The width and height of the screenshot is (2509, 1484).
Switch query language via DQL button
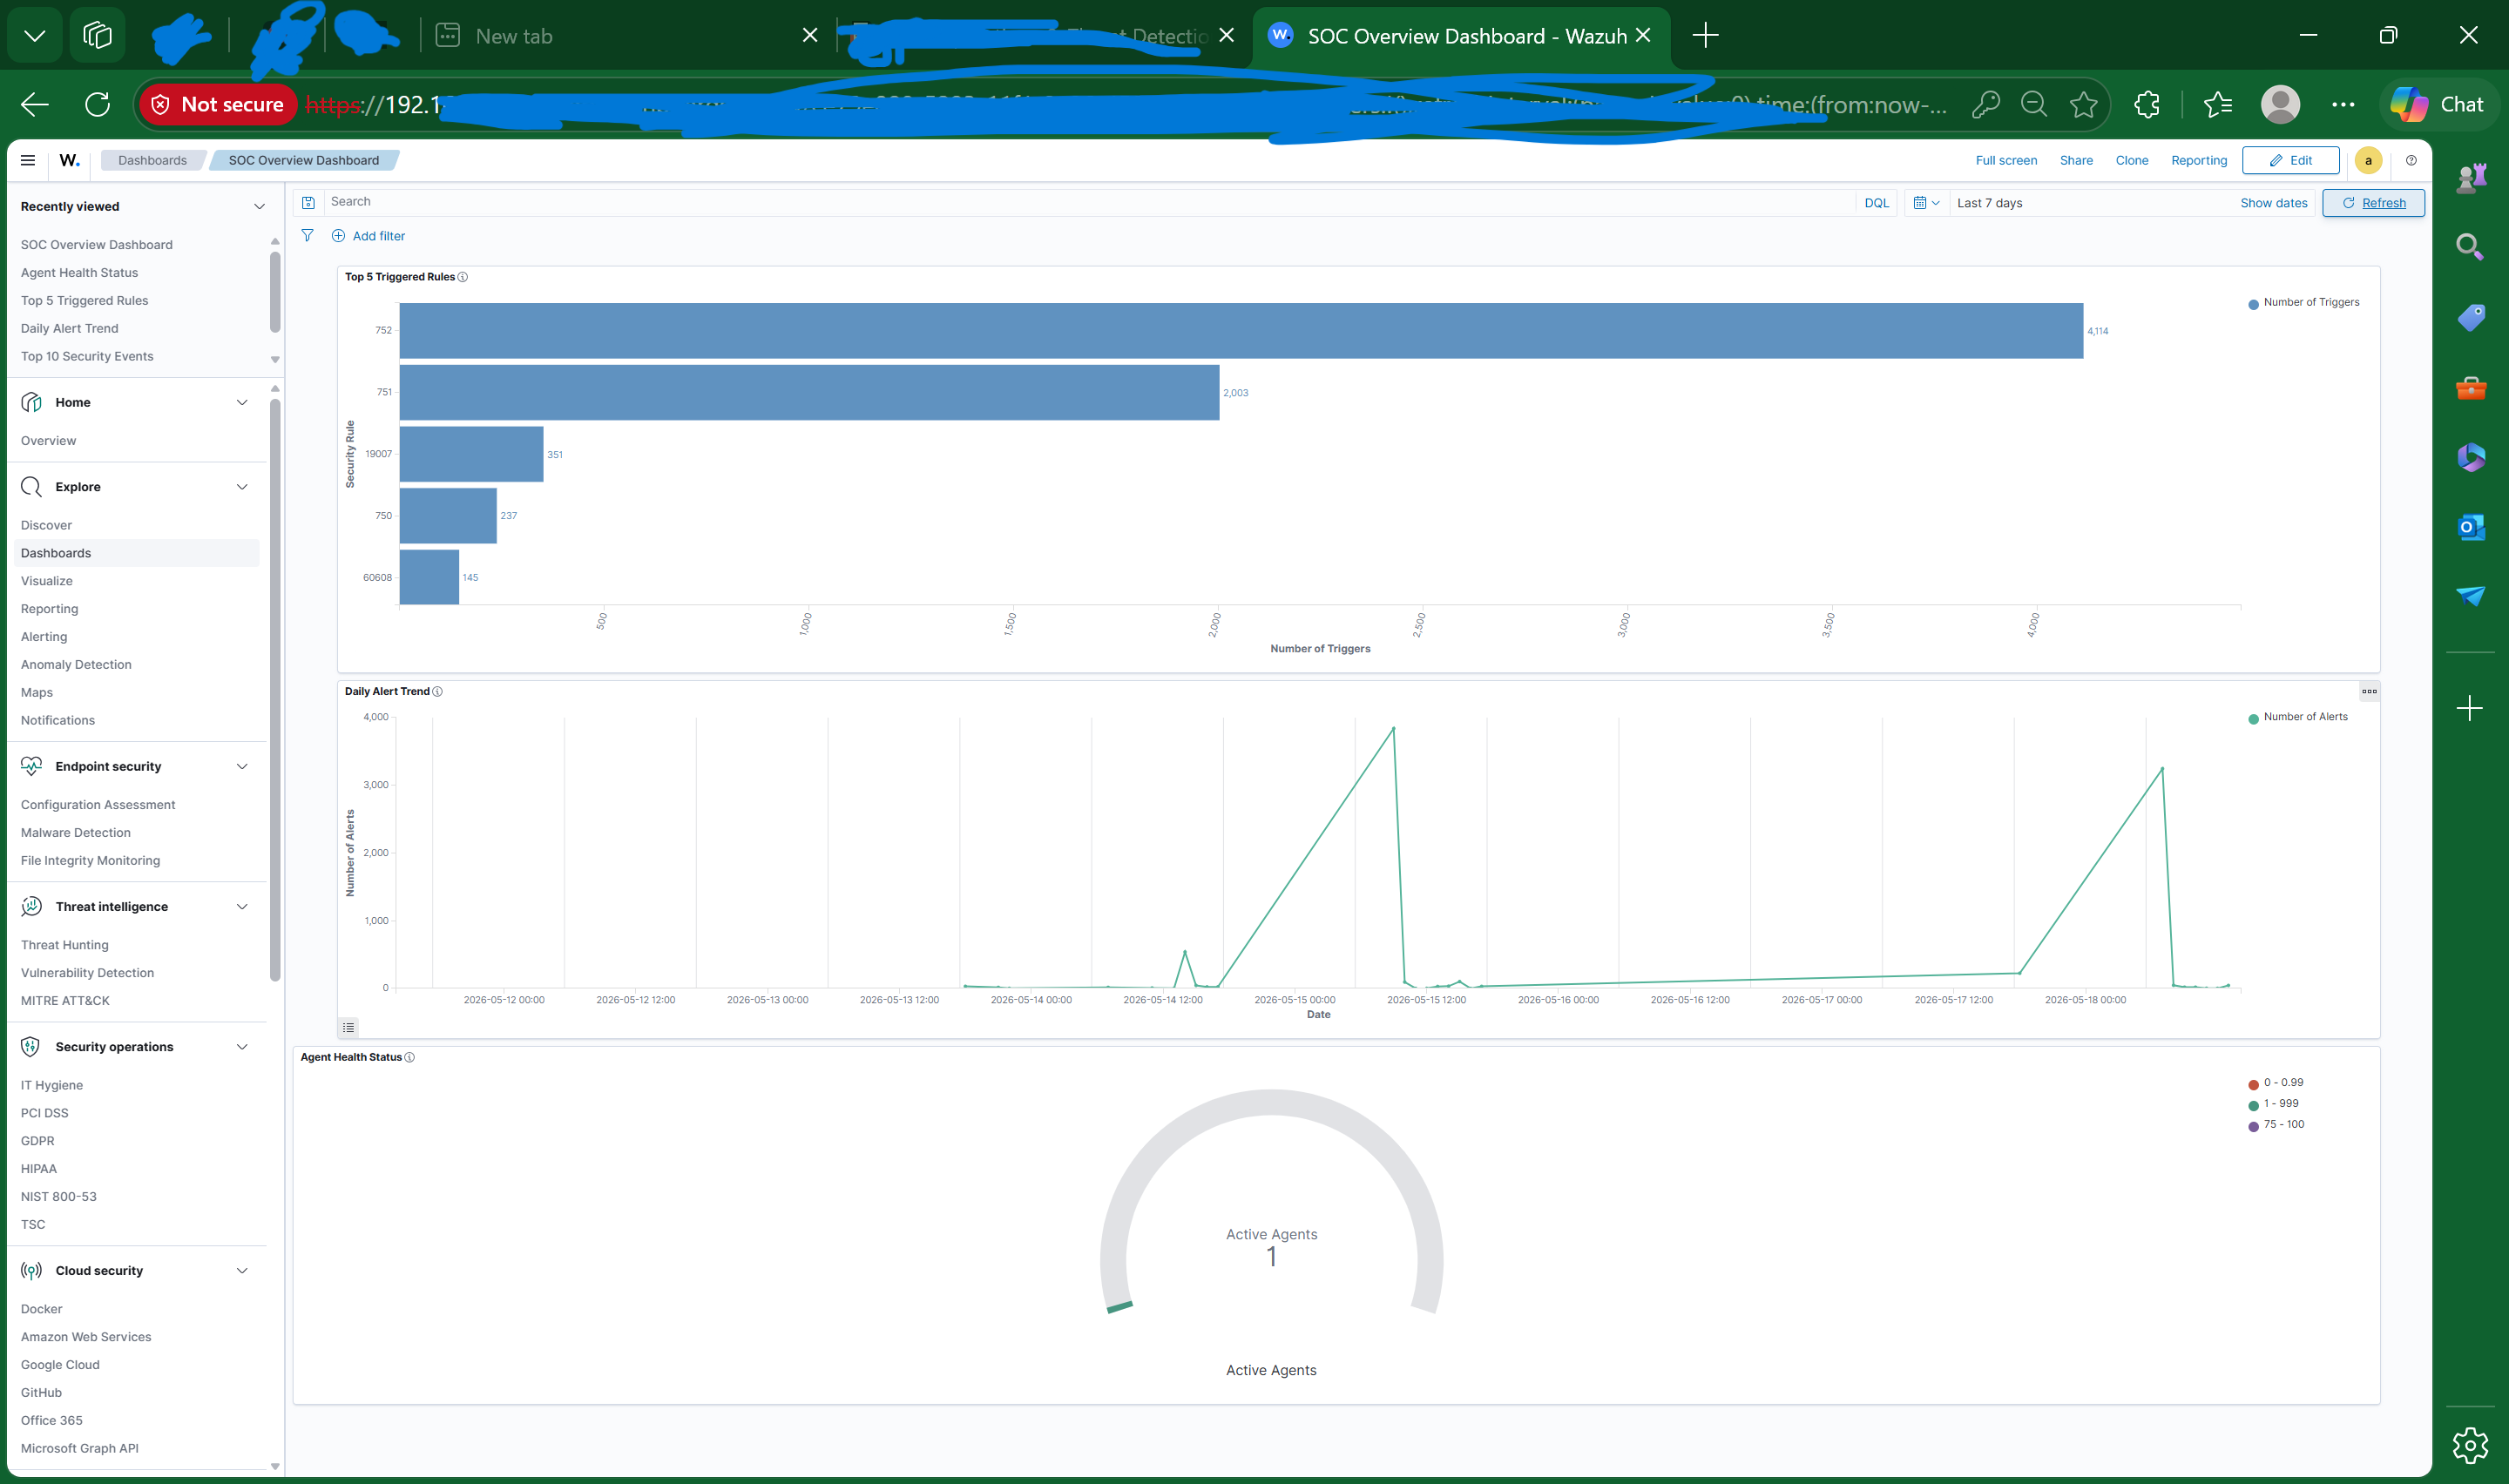pyautogui.click(x=1876, y=203)
